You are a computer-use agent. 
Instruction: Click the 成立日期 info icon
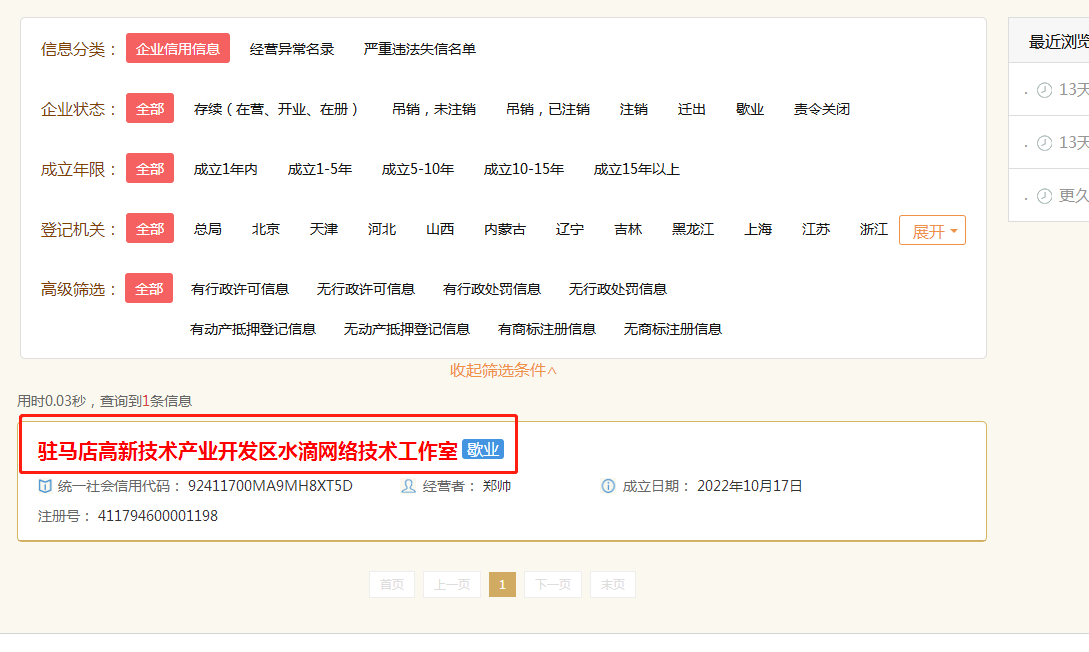[x=608, y=486]
